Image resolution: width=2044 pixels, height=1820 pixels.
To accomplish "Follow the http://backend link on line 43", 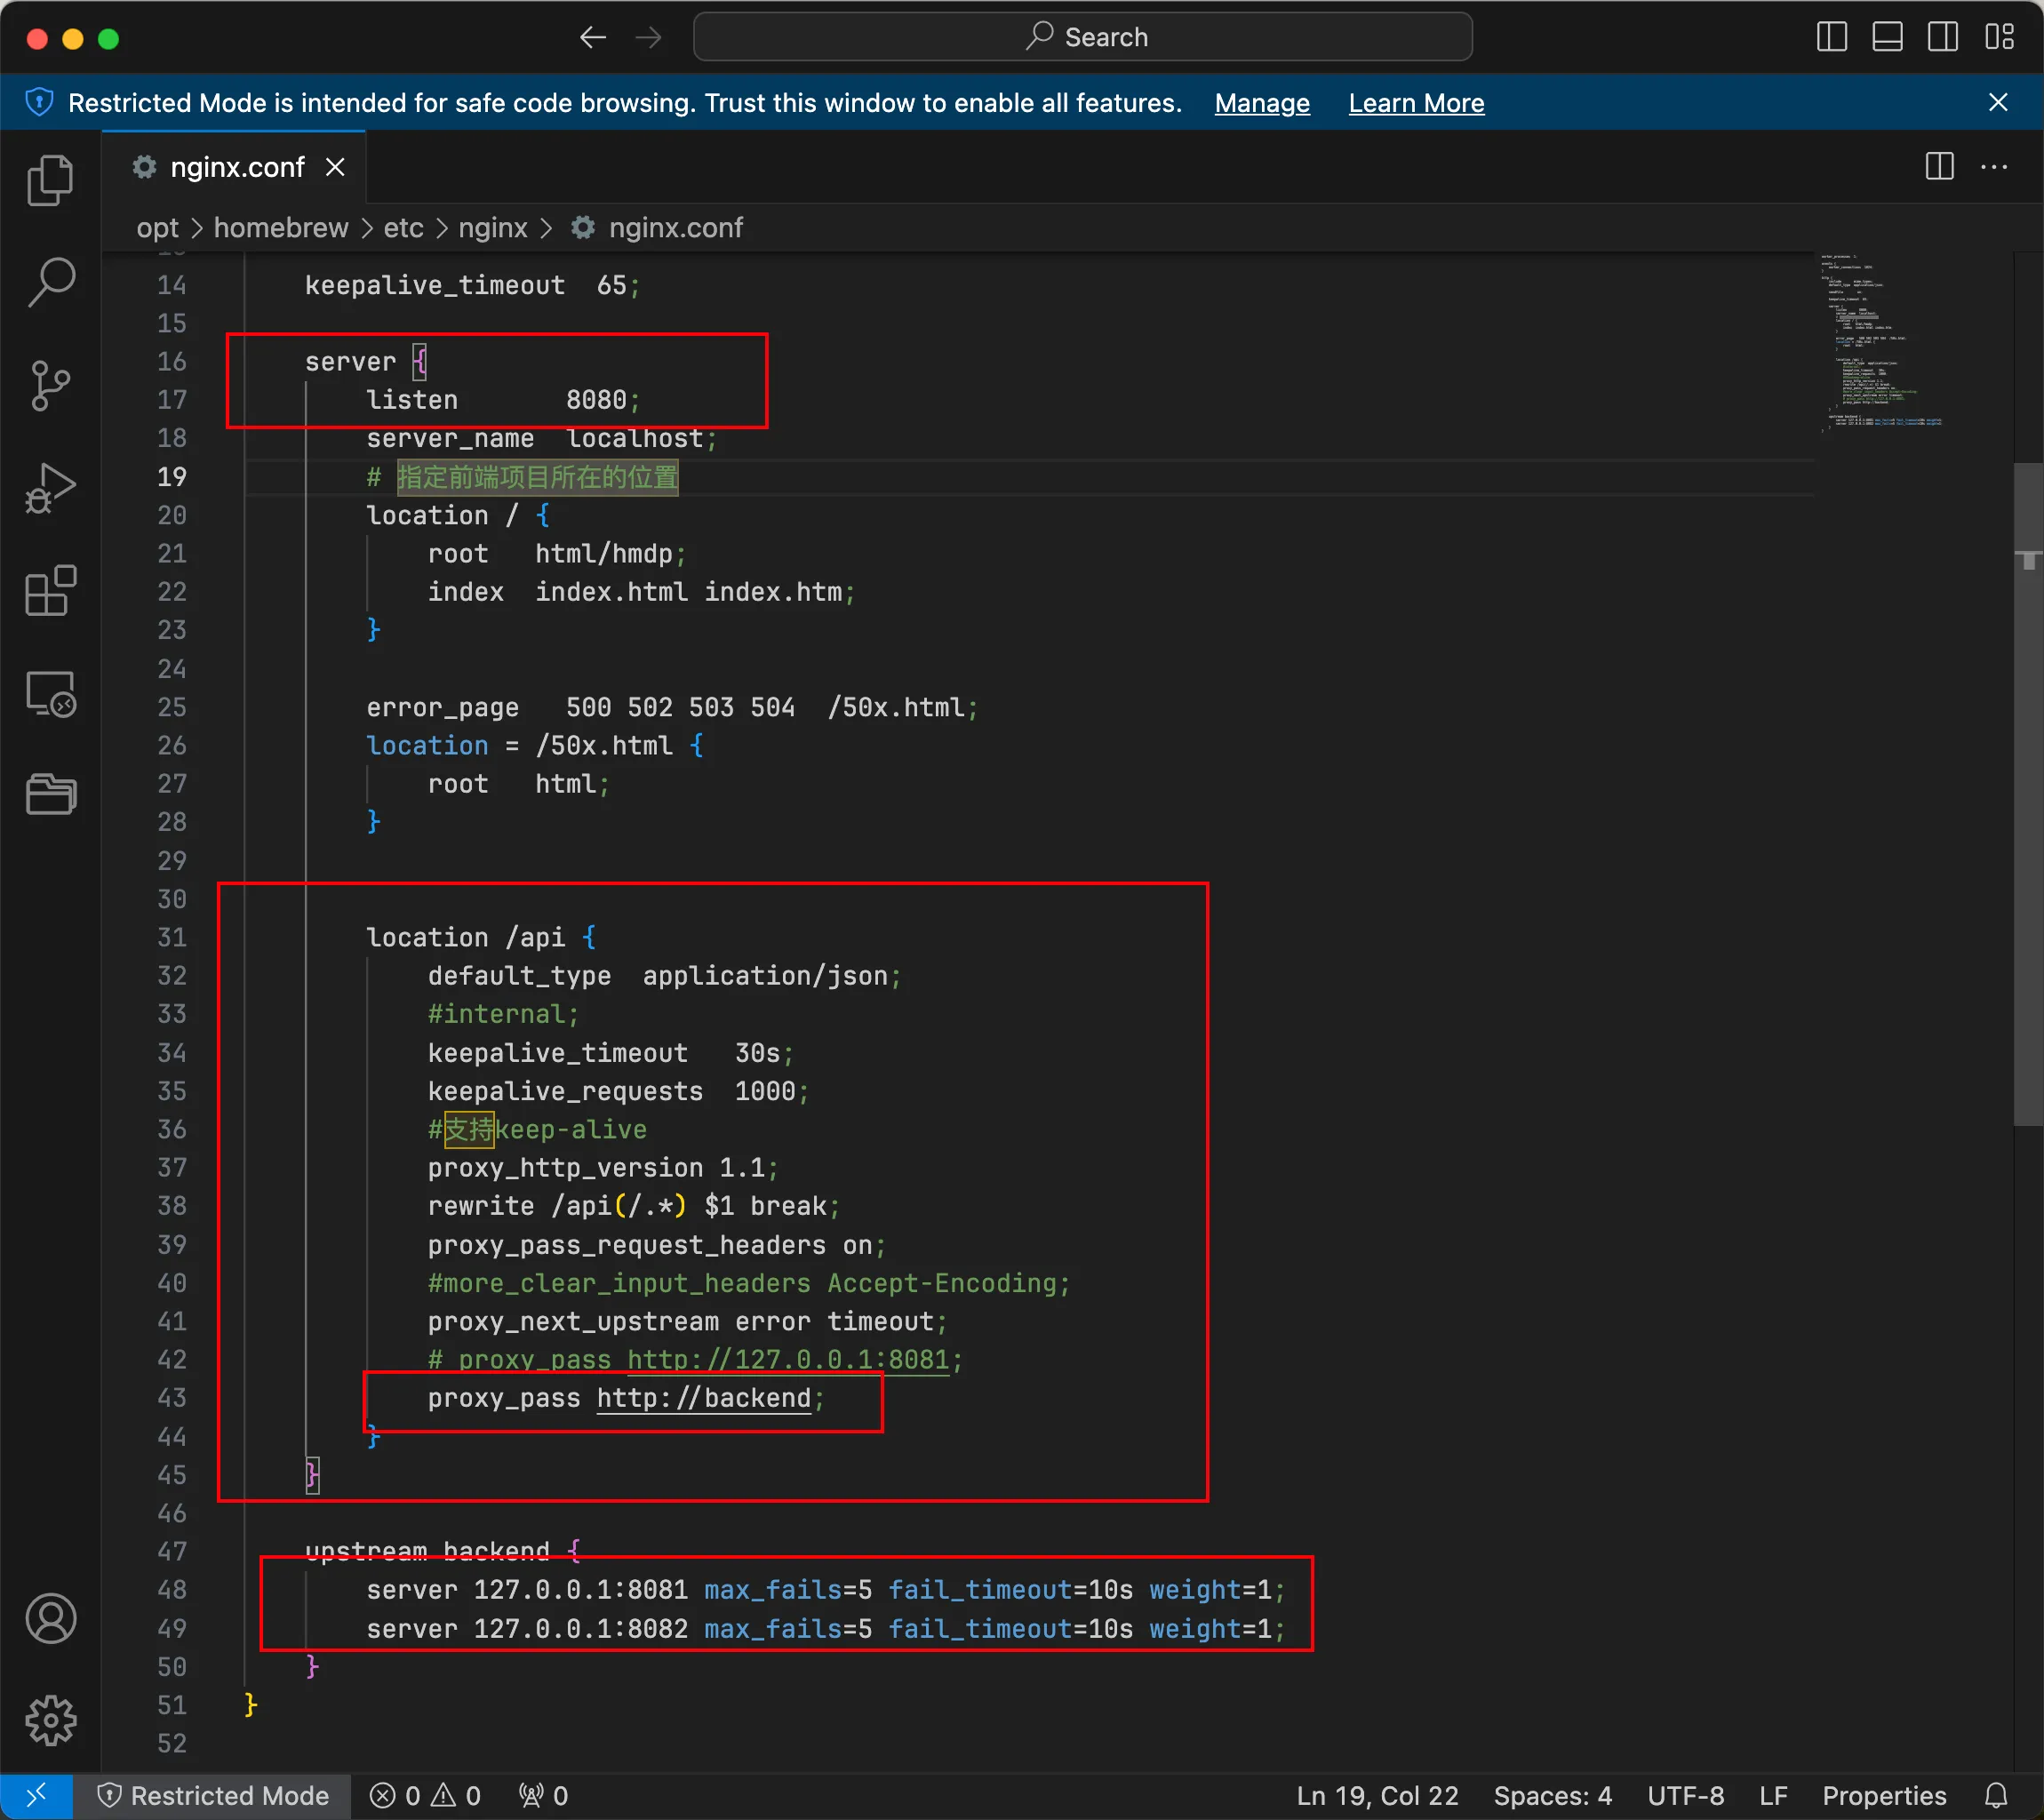I will [x=704, y=1398].
